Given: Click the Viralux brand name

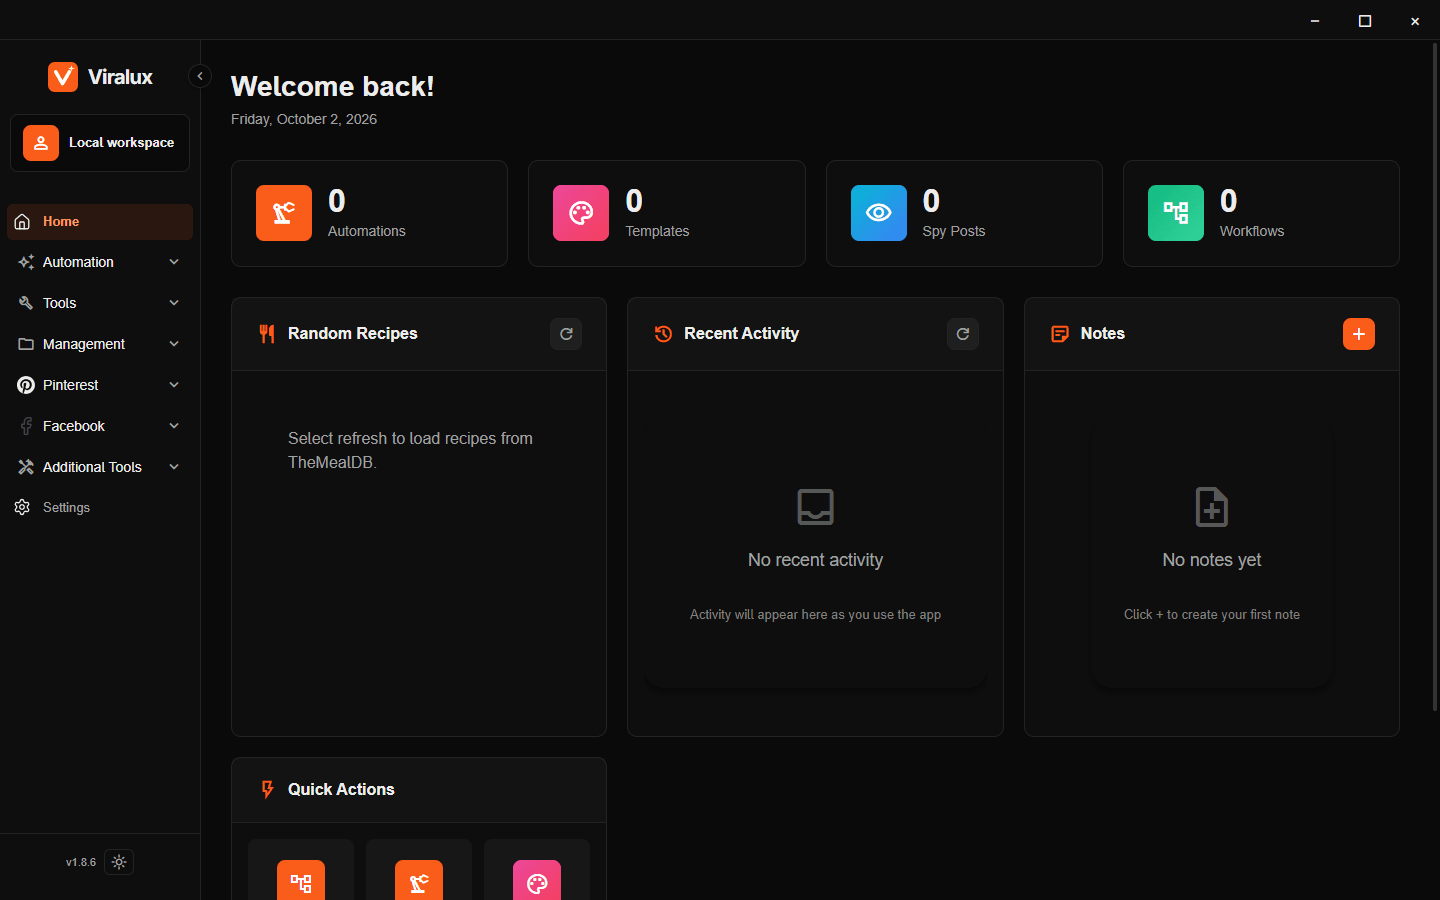Looking at the screenshot, I should 120,77.
